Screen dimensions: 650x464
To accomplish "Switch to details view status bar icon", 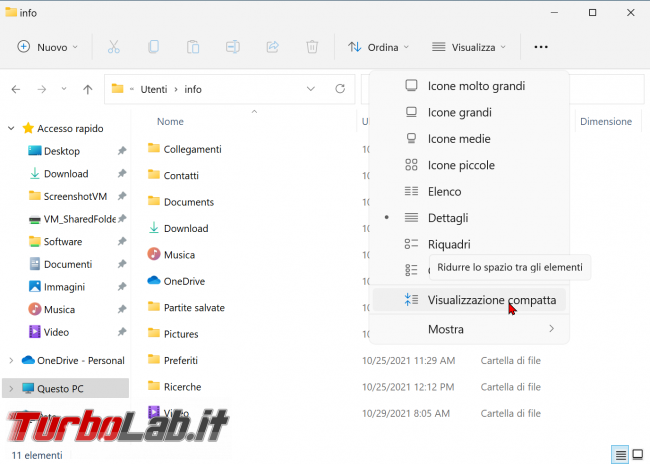I will (620, 455).
